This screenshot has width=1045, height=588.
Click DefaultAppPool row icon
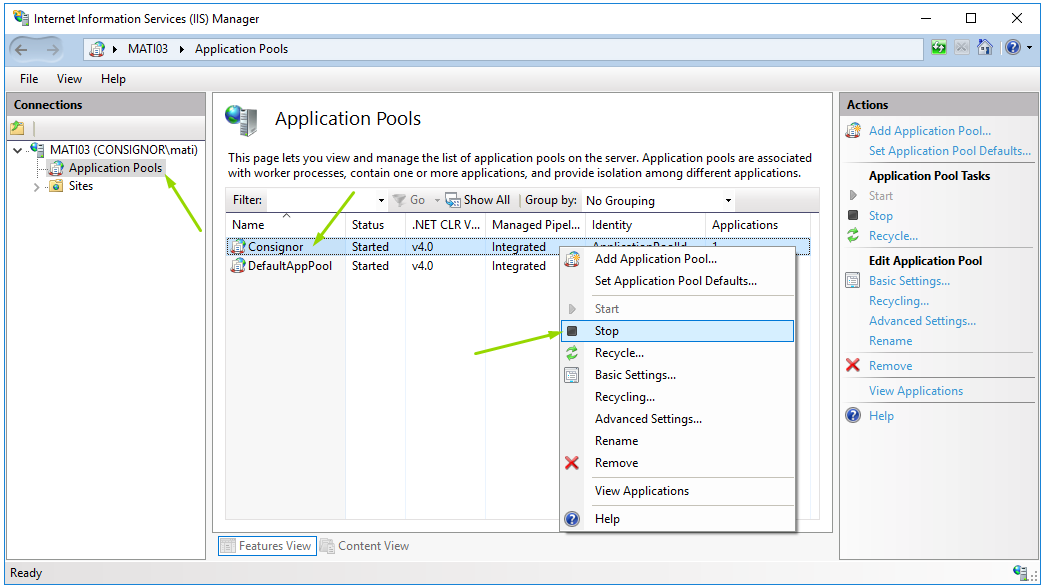pyautogui.click(x=237, y=266)
